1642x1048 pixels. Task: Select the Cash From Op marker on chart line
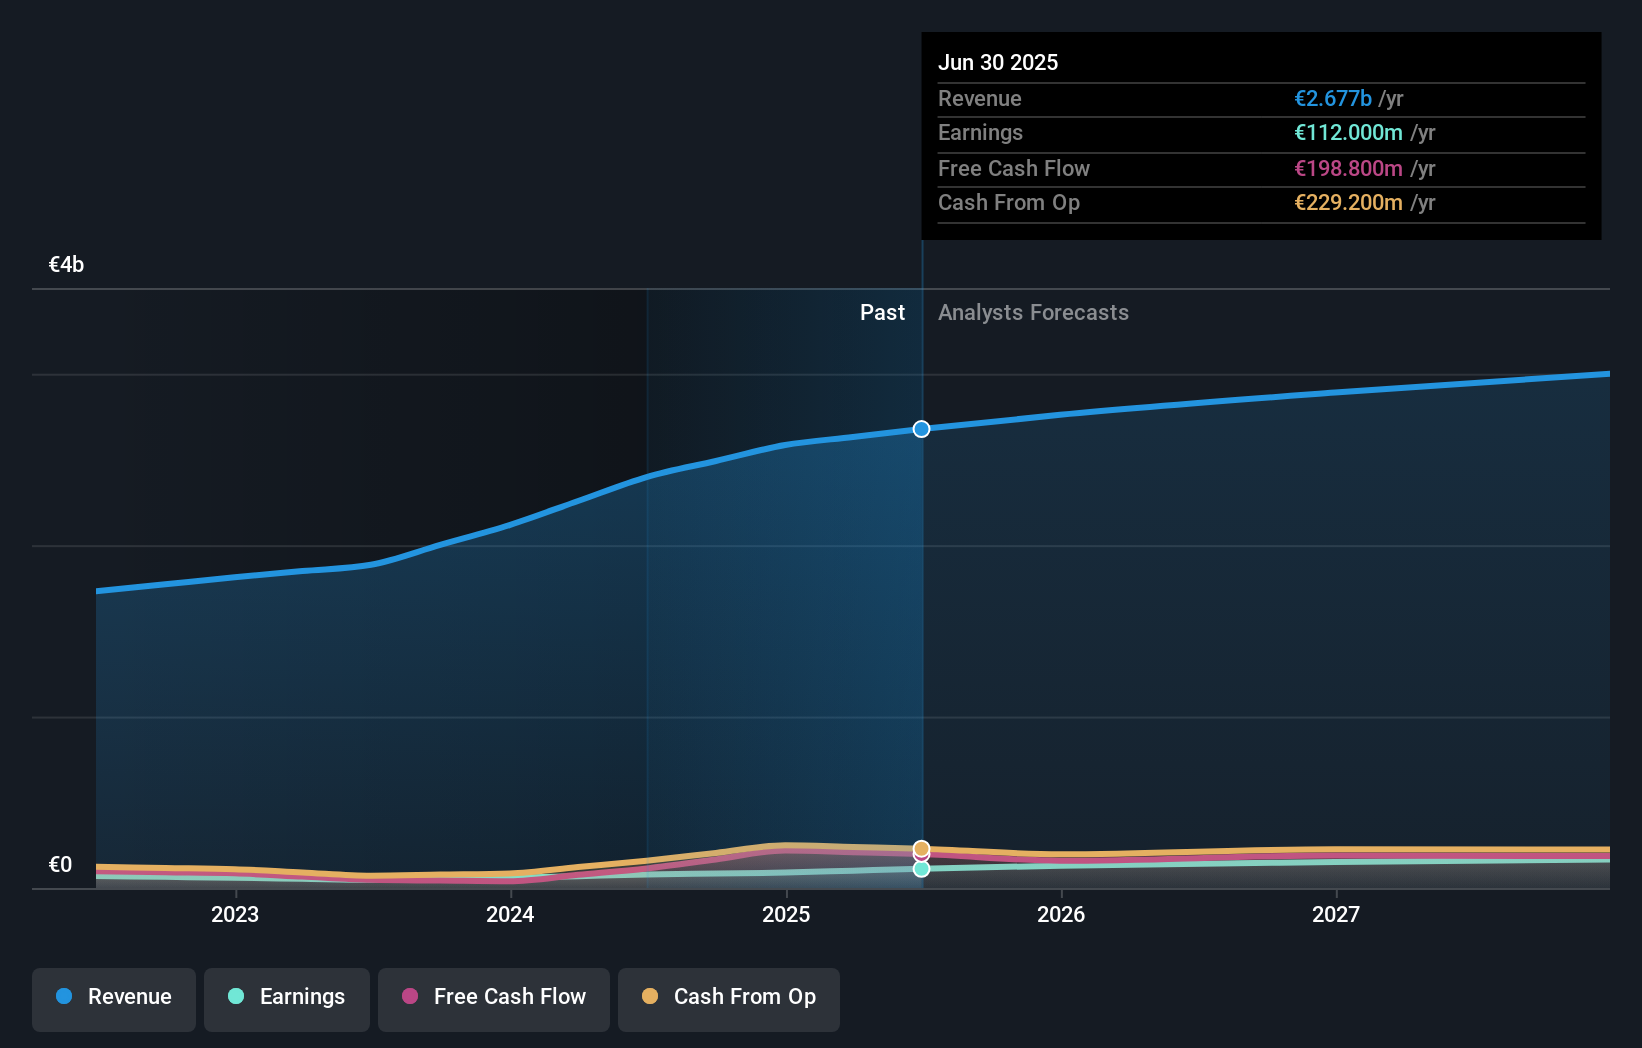click(921, 849)
